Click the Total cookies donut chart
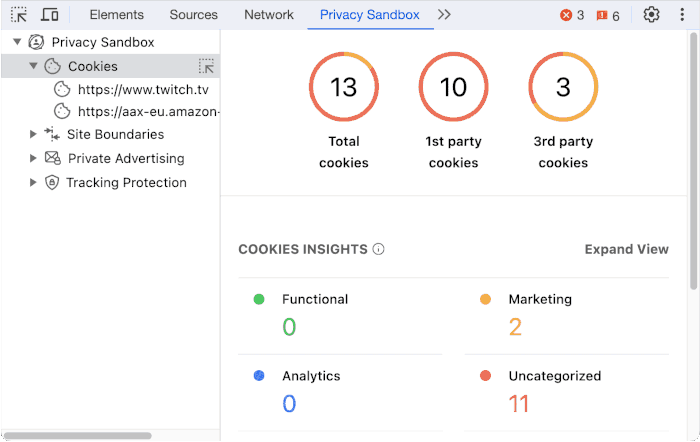The image size is (700, 442). [x=343, y=87]
